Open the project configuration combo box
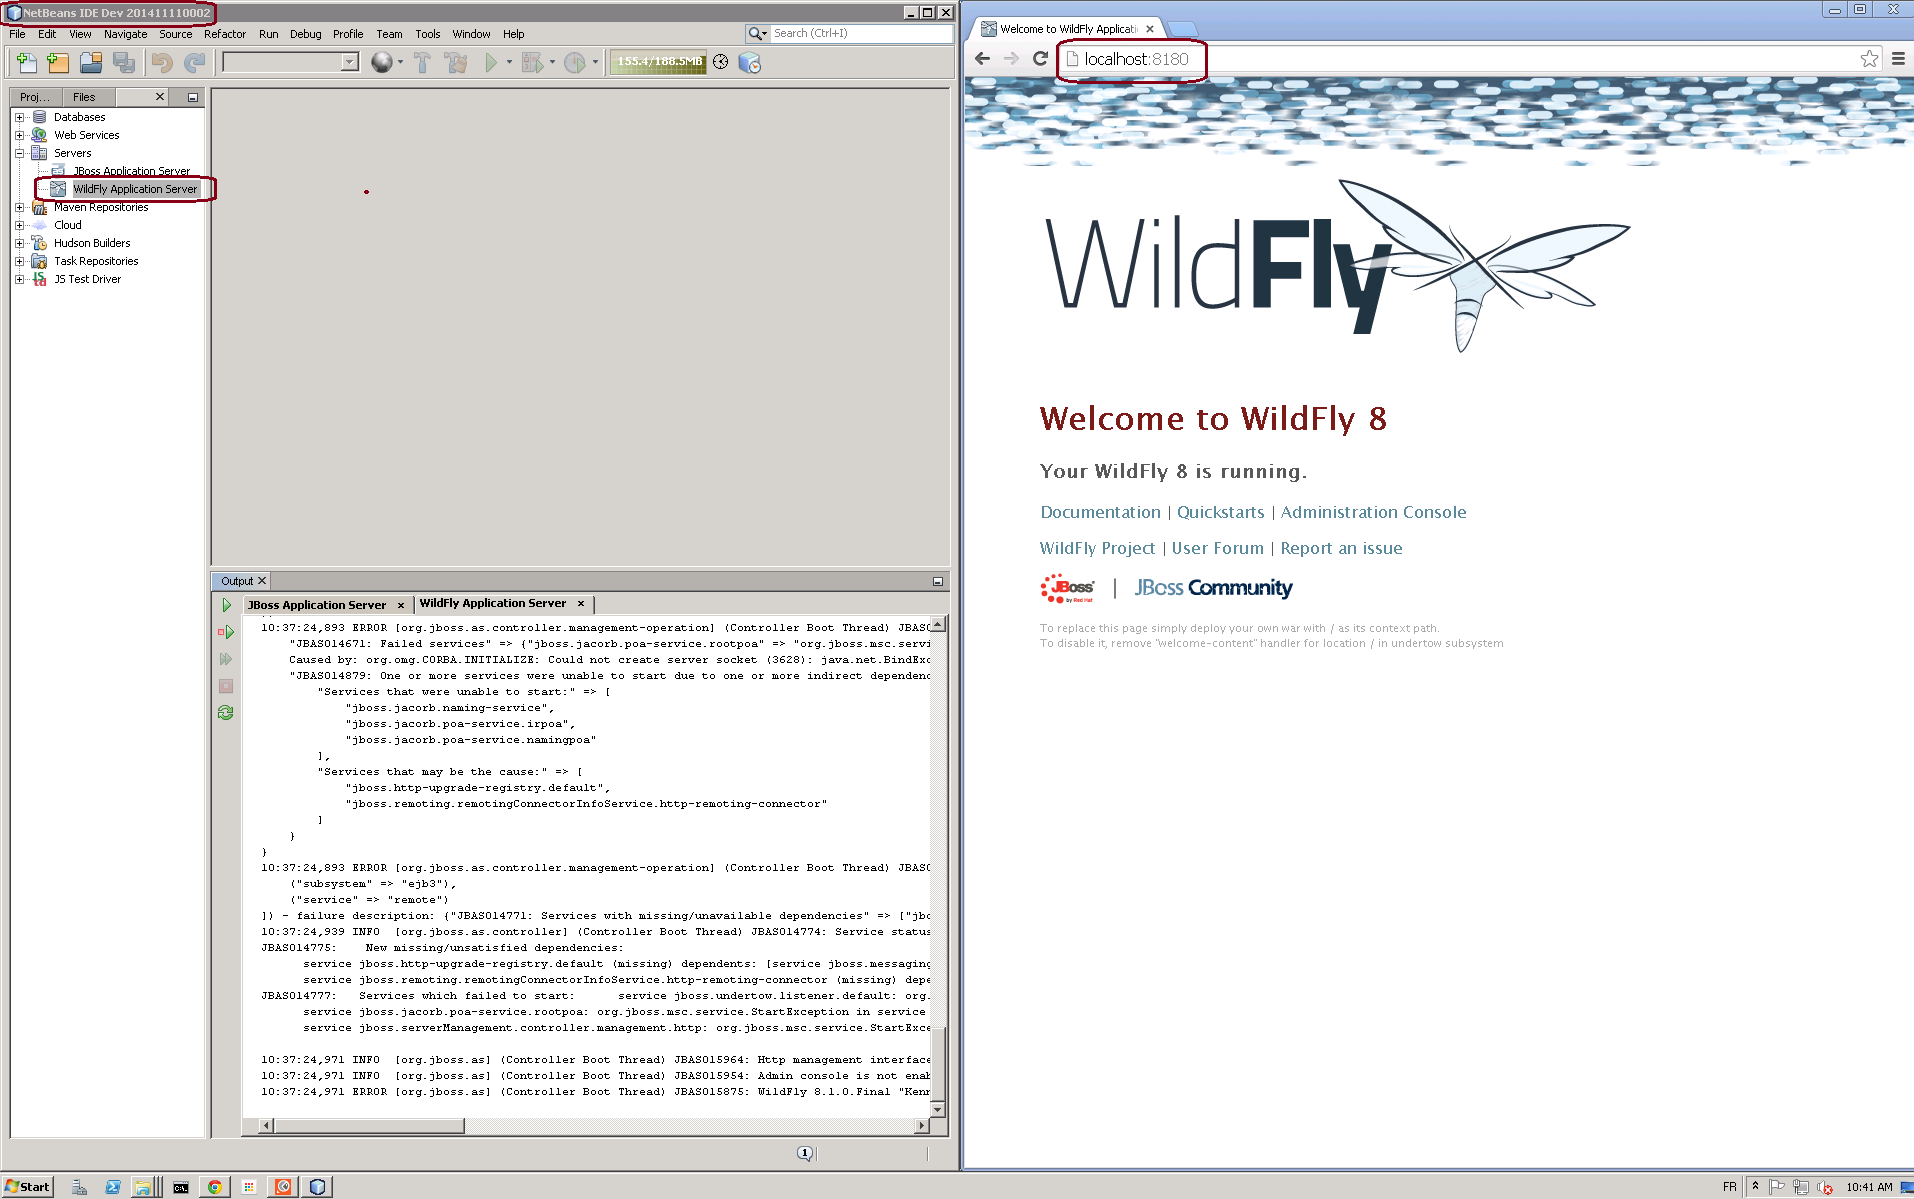This screenshot has width=1914, height=1199. (290, 62)
